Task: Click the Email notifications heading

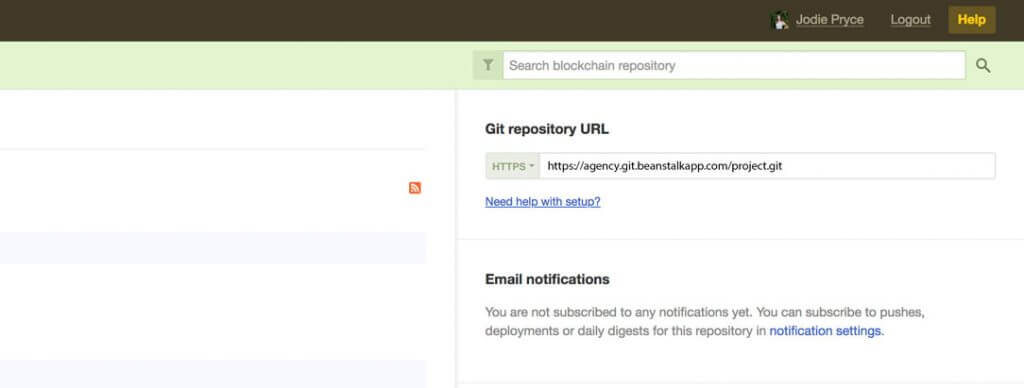Action: pos(547,280)
